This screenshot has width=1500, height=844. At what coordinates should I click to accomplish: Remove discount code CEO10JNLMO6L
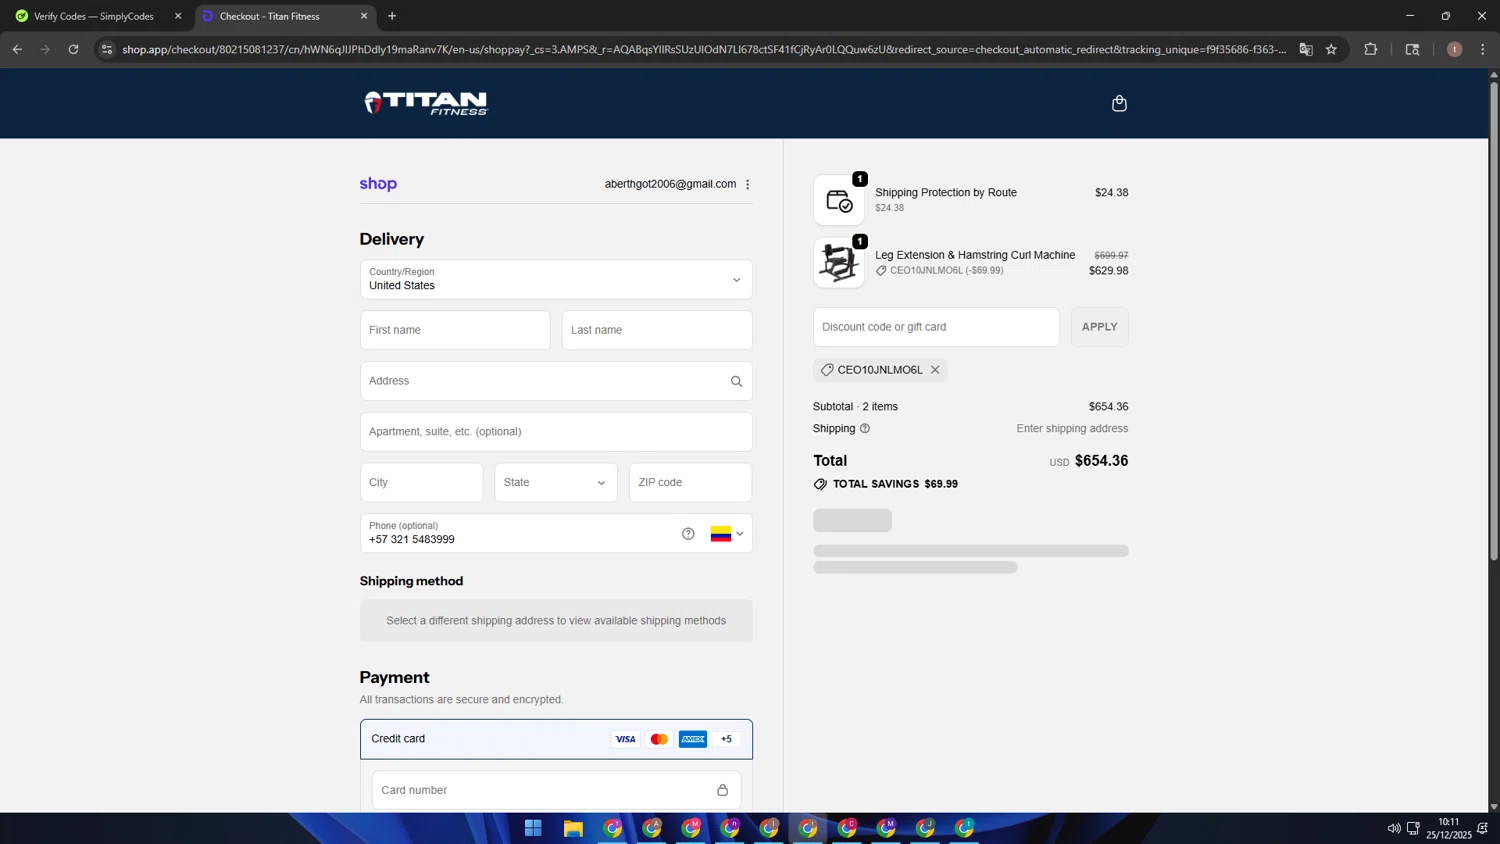[935, 370]
